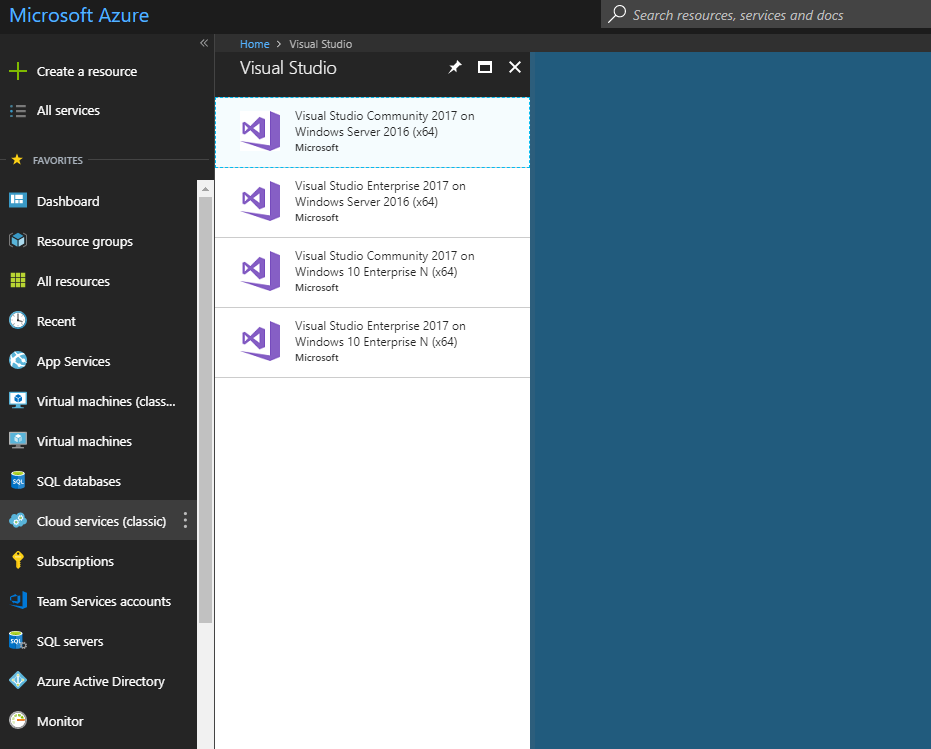Click the Microsoft Azure title link
The image size is (931, 749).
point(79,15)
